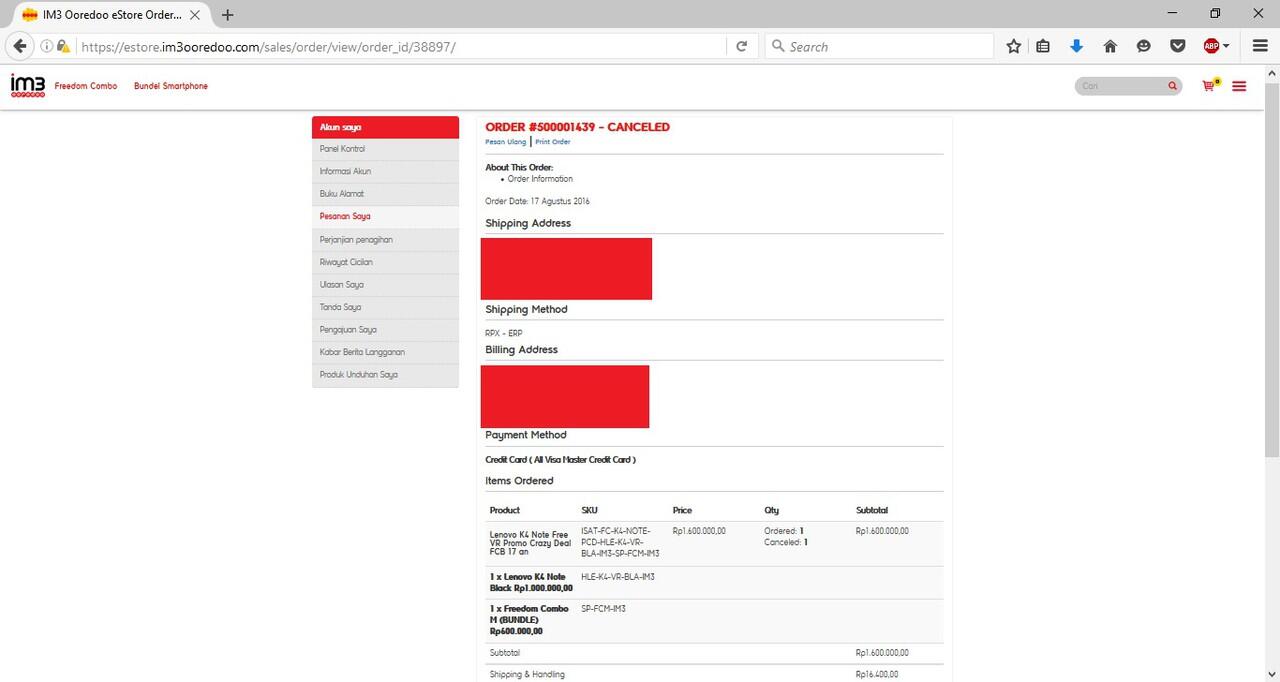
Task: Click the down arrow of the page scrollbar
Action: tap(1272, 673)
